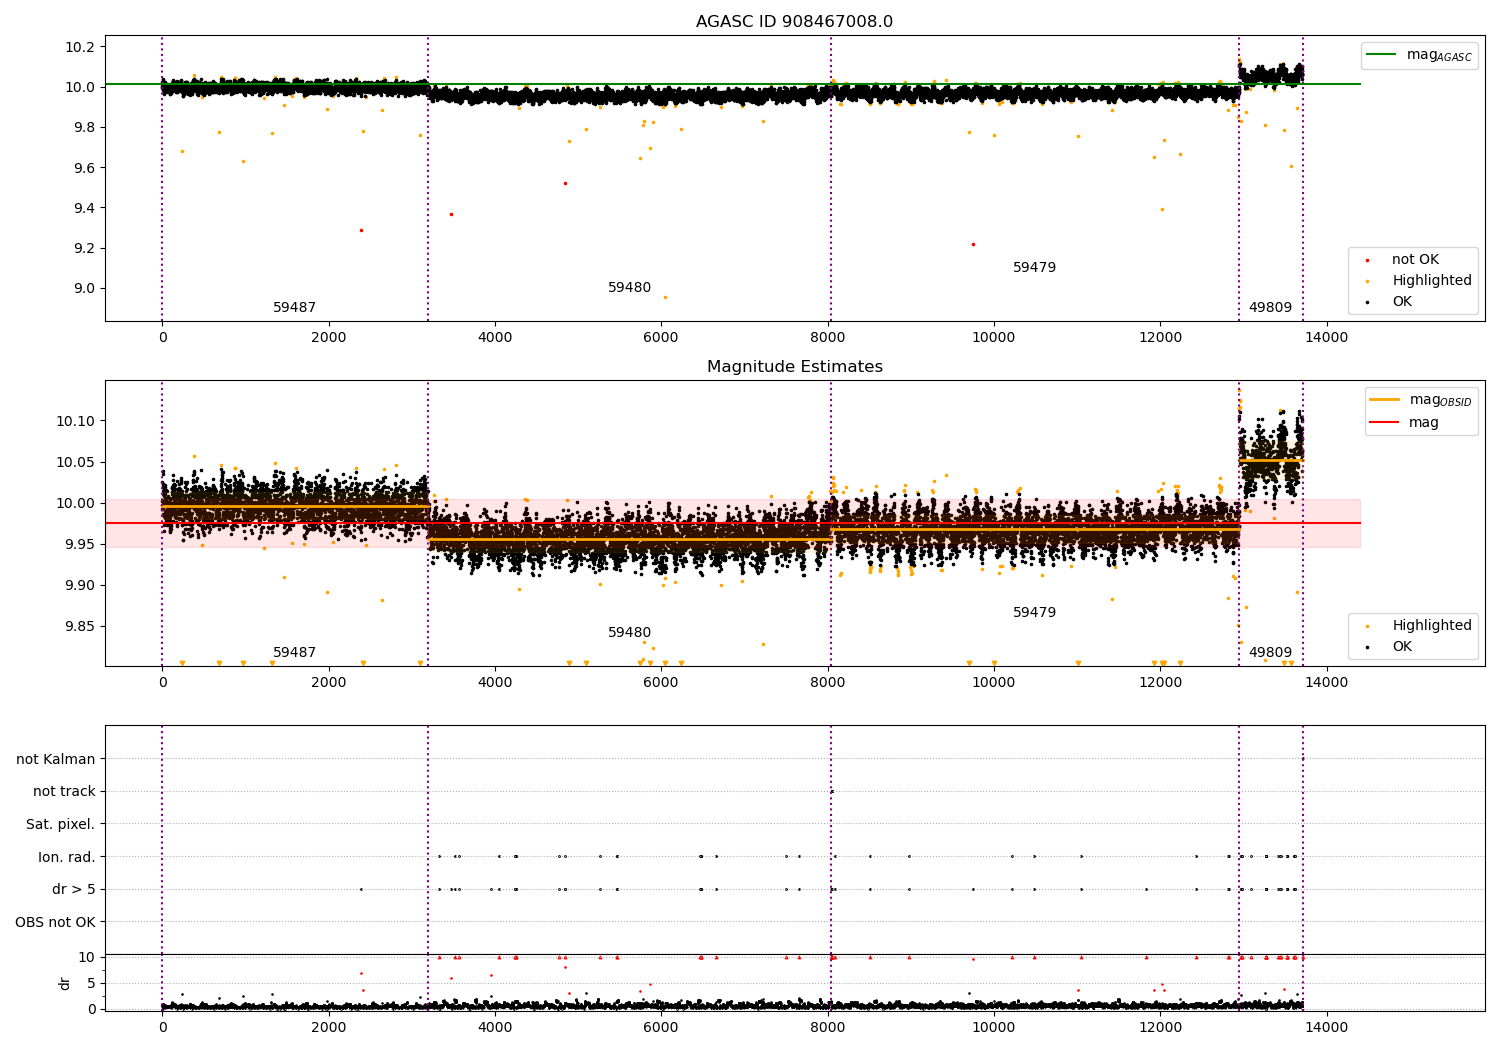Click OBSID label 59480 in Magnitude Estimates plot

pyautogui.click(x=629, y=633)
